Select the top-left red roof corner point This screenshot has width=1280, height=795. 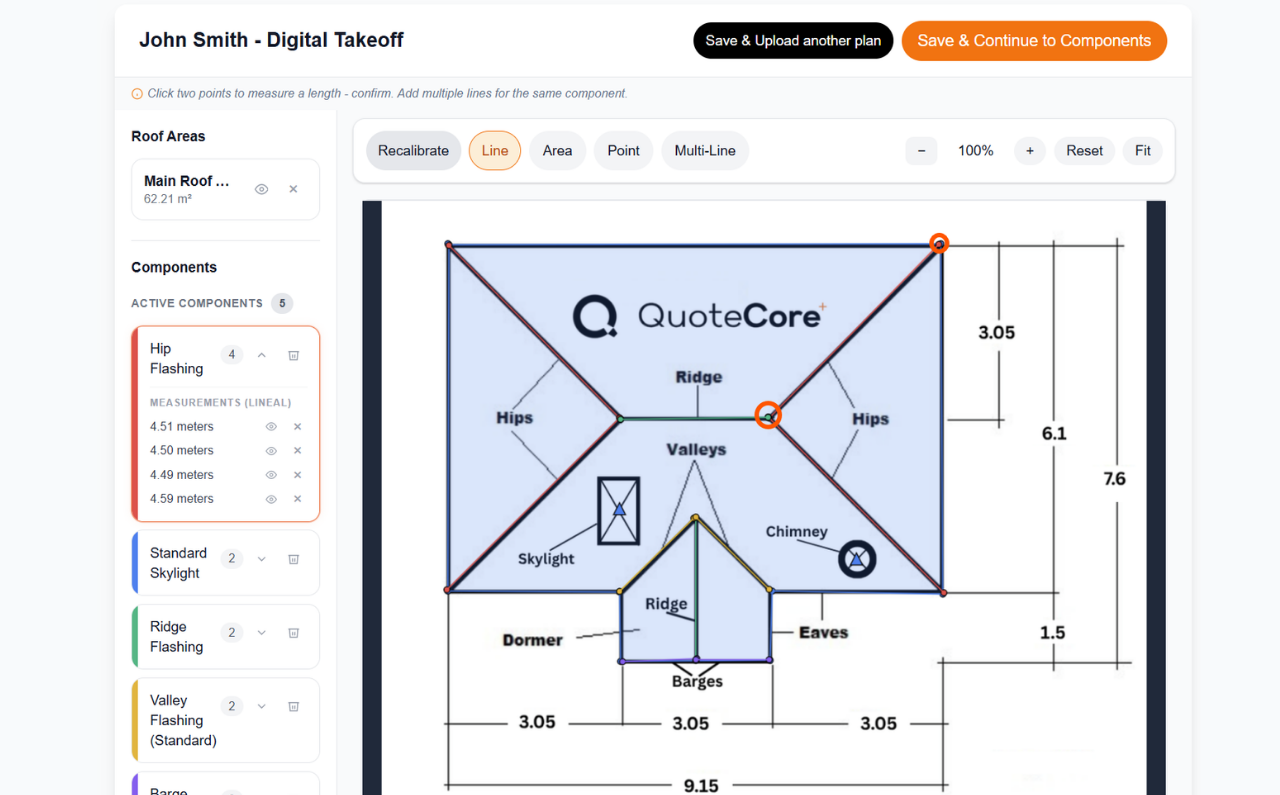click(x=448, y=244)
